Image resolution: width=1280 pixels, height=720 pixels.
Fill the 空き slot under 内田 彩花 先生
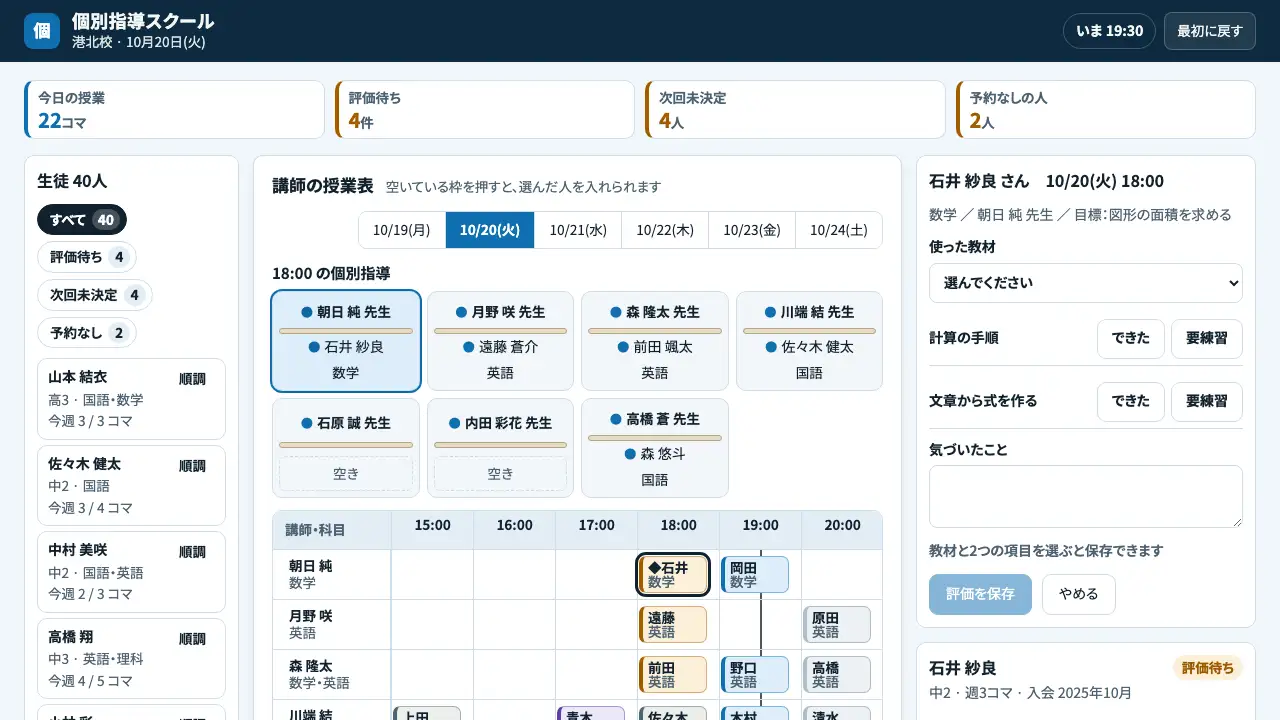500,474
